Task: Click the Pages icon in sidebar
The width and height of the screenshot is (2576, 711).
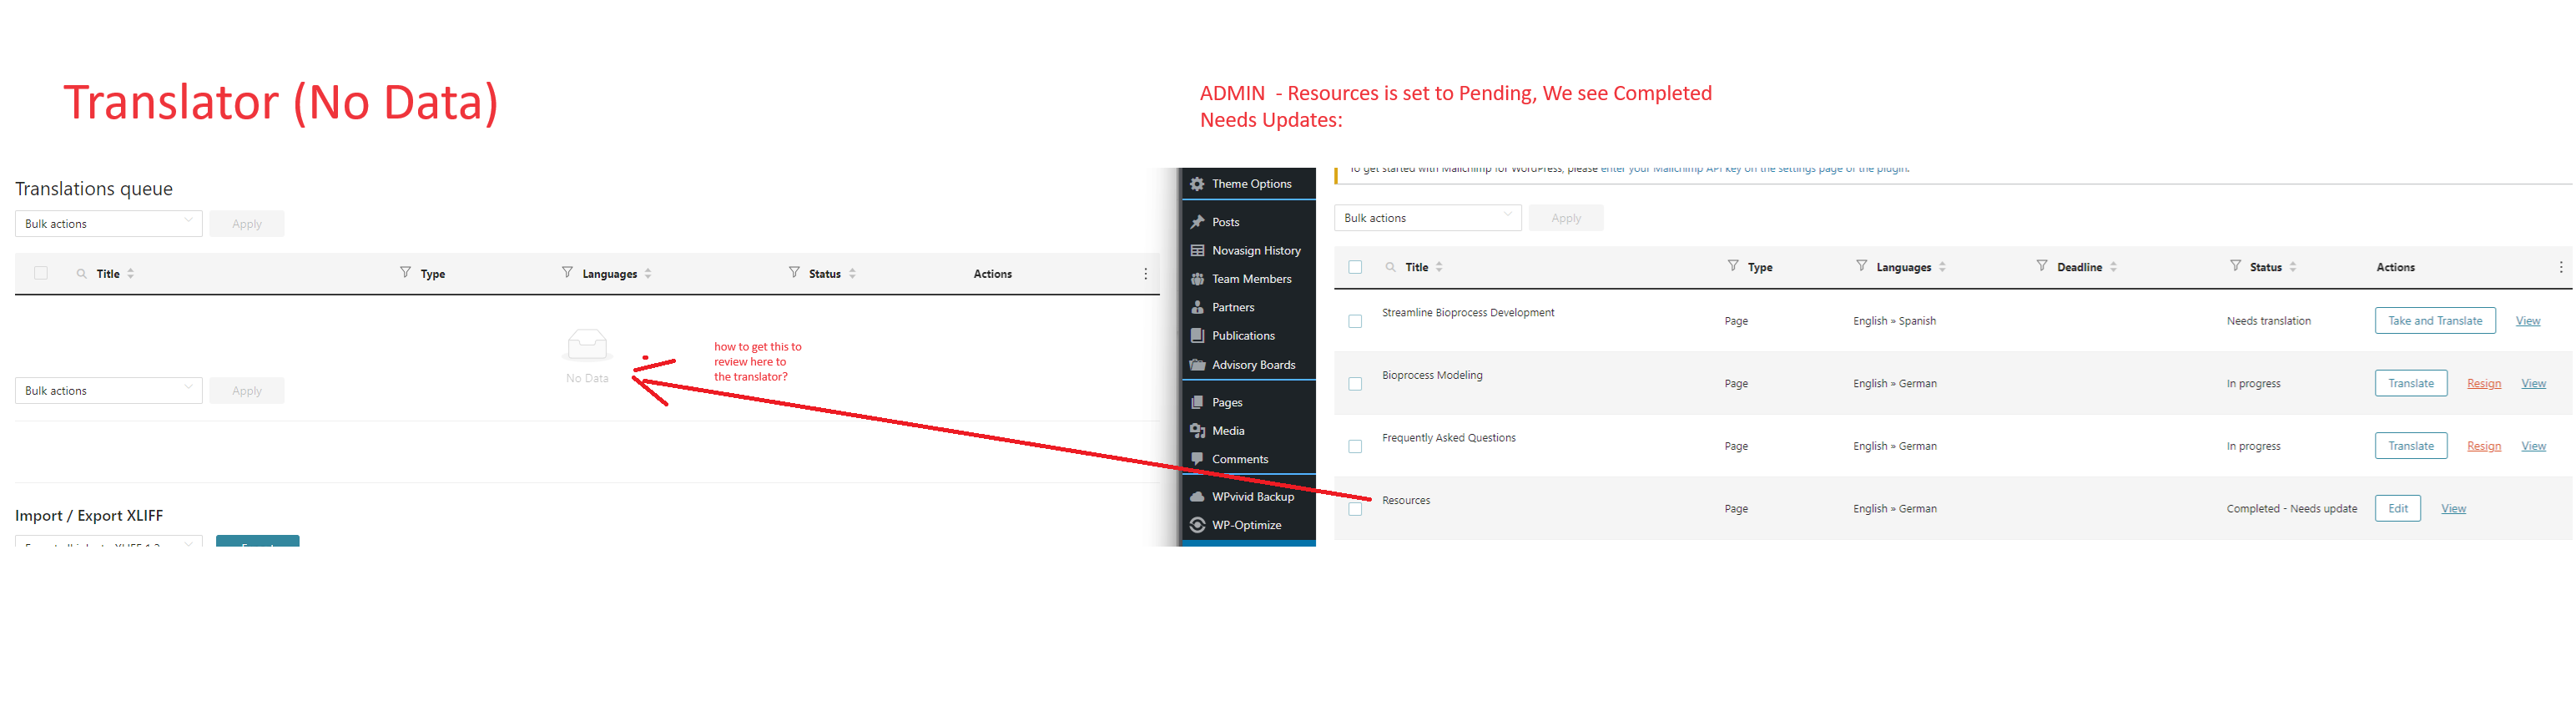Action: coord(1197,402)
